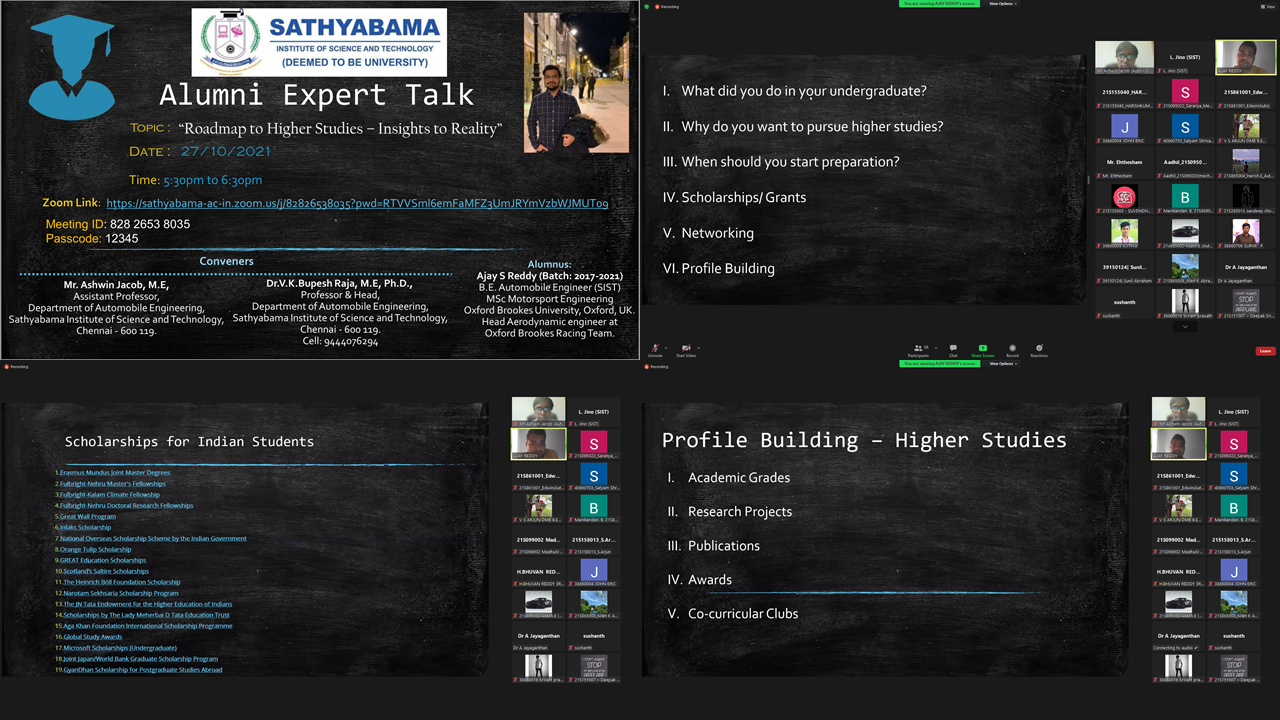Open Erasmus Mundus Joint Master Degrees link
This screenshot has width=1280, height=720.
pyautogui.click(x=114, y=472)
